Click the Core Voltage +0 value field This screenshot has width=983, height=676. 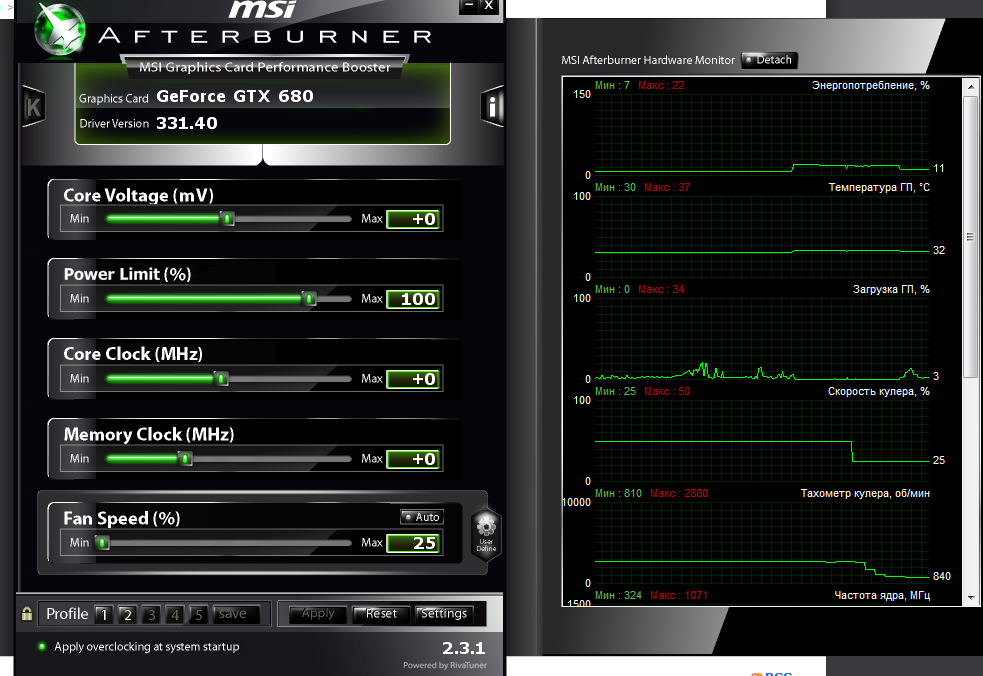tap(413, 219)
